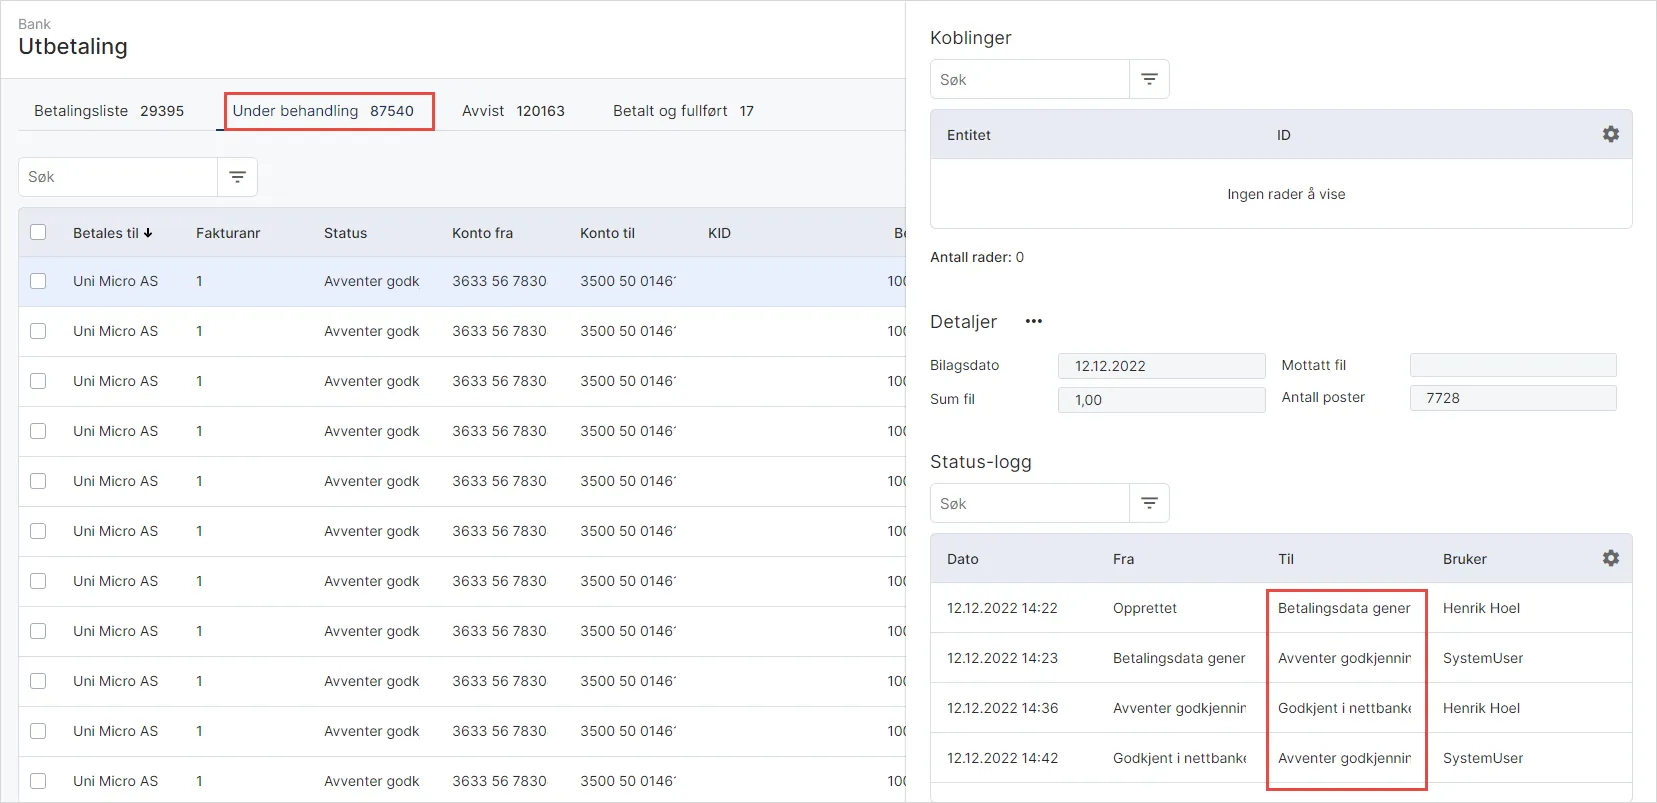Go to the Betalt og fullført tab

click(683, 111)
